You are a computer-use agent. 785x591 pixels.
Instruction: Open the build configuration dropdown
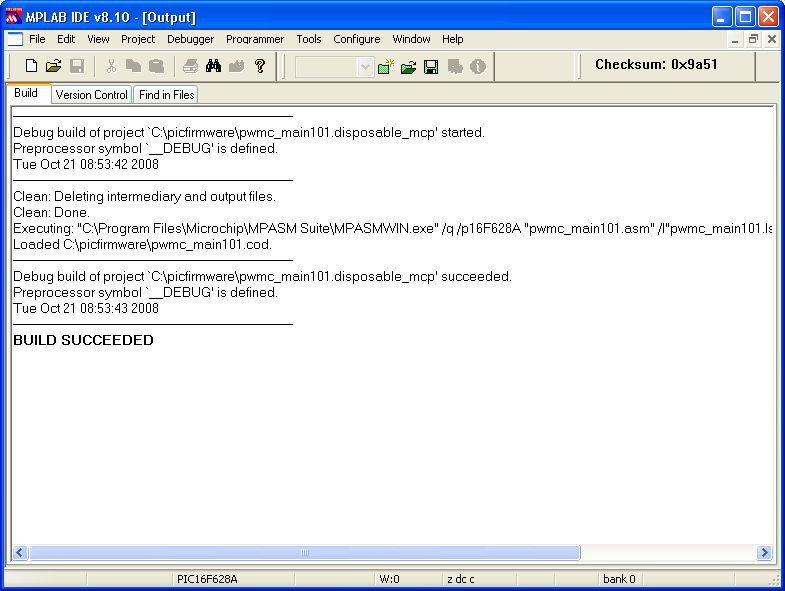365,67
